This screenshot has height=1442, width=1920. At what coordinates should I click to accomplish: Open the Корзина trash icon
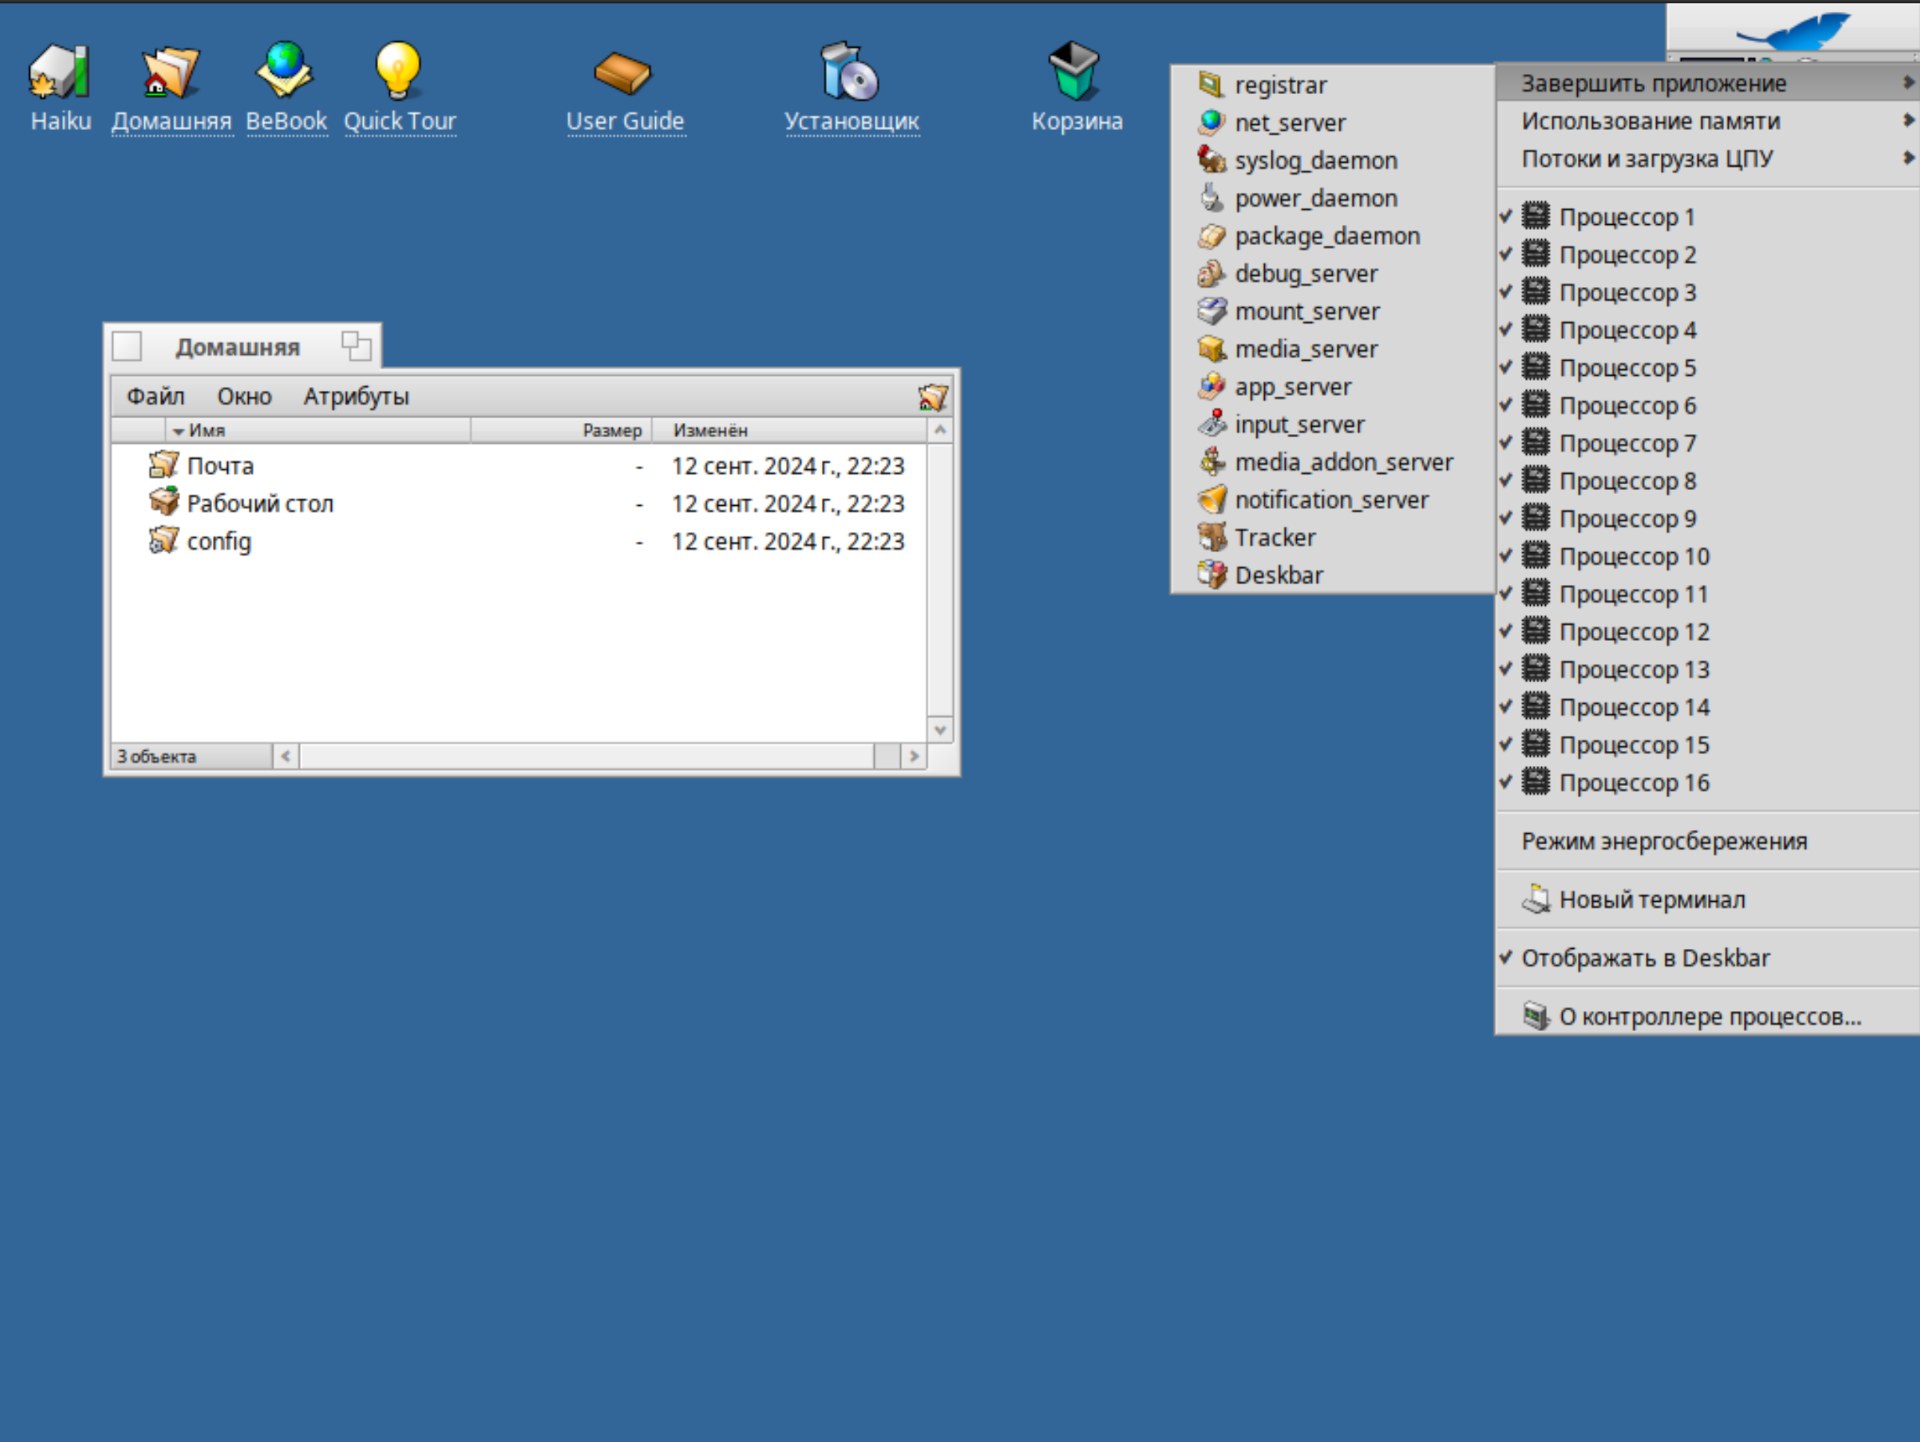tap(1075, 72)
